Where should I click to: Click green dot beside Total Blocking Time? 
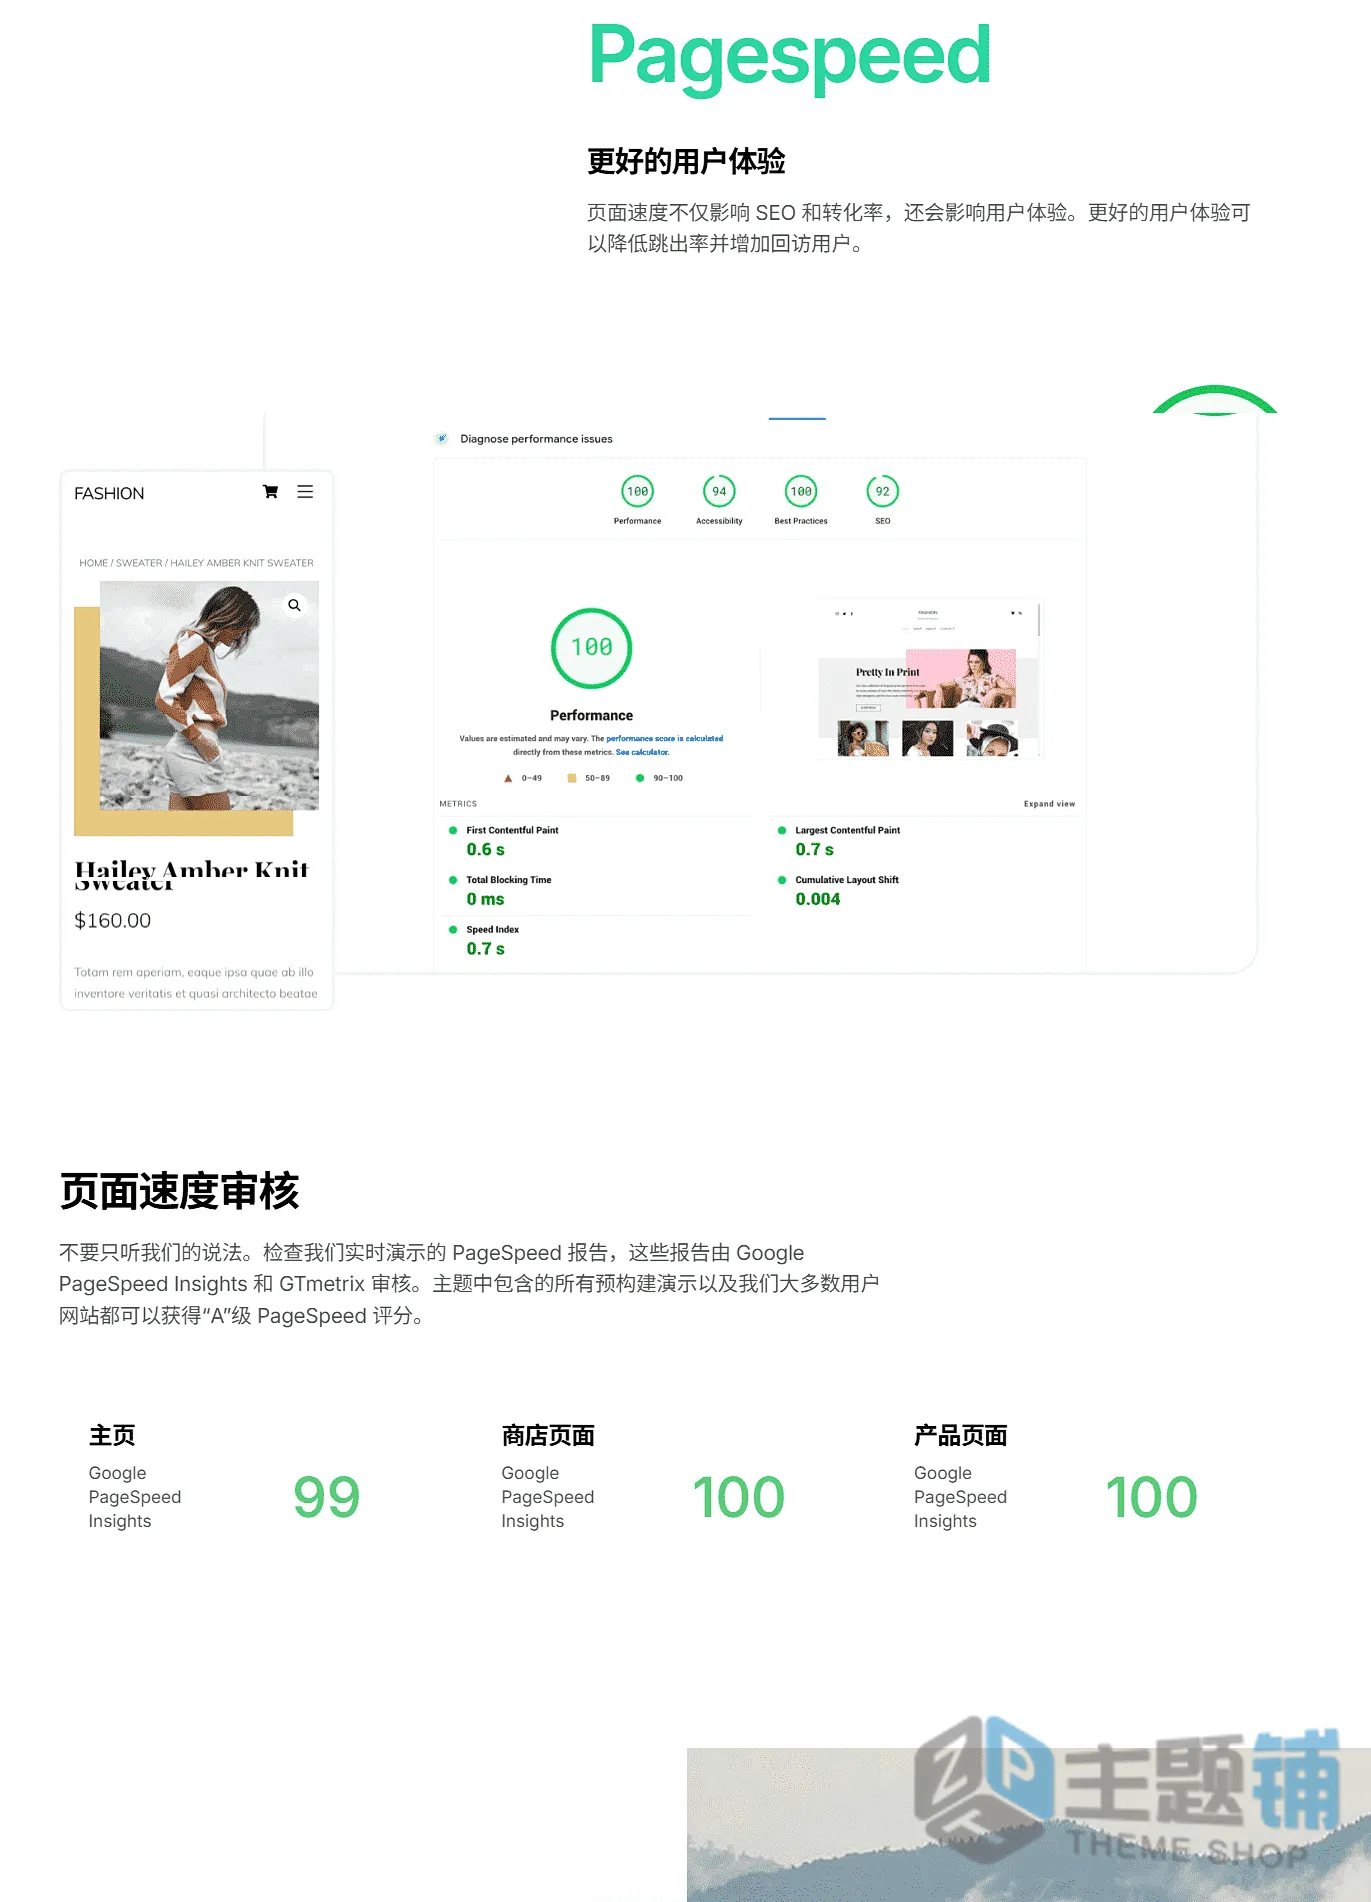[453, 880]
